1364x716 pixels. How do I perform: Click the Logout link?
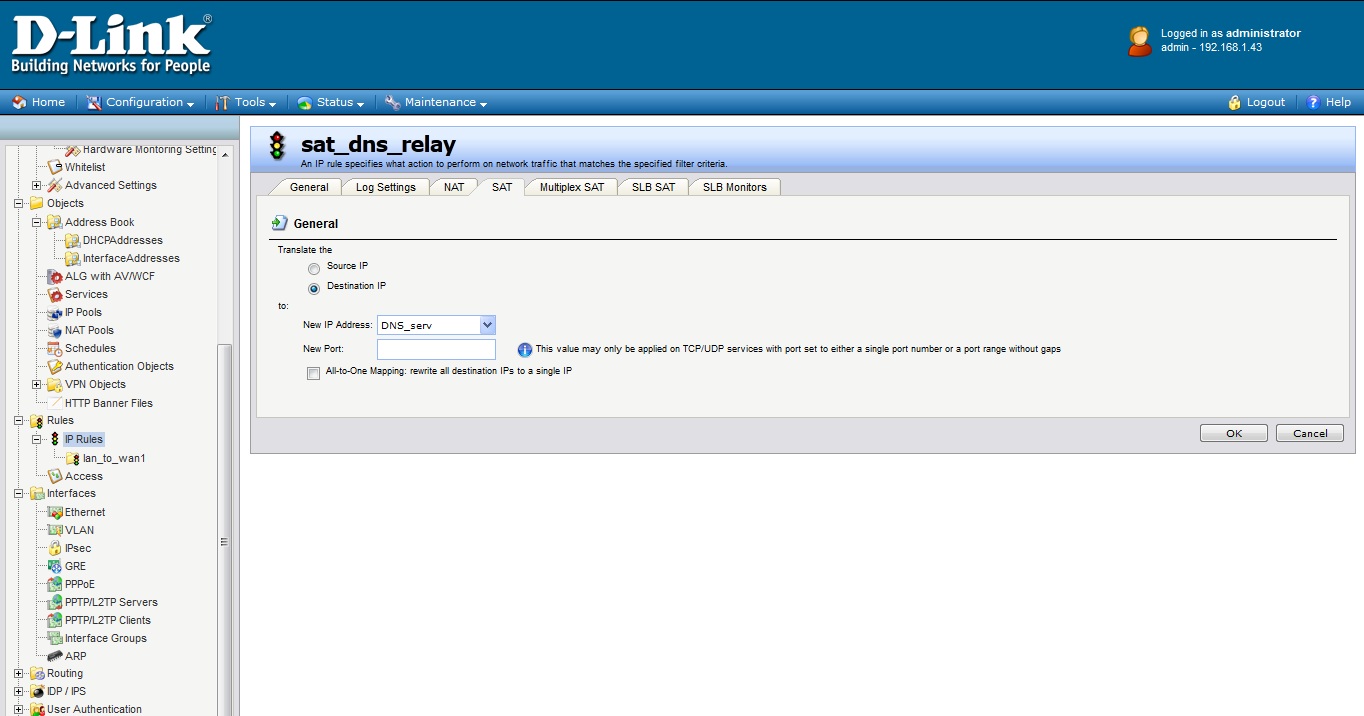(x=1256, y=102)
